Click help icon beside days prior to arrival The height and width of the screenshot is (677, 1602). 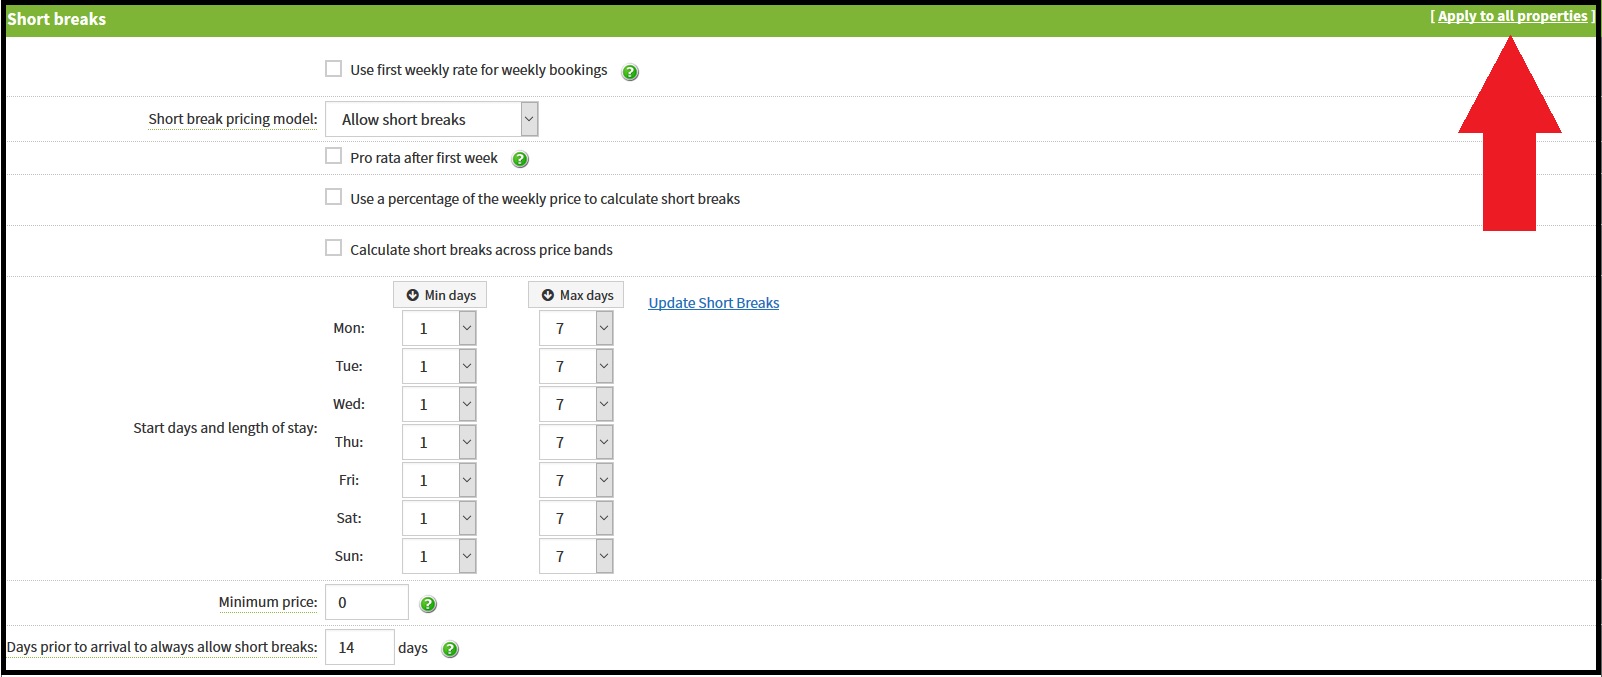(x=450, y=649)
